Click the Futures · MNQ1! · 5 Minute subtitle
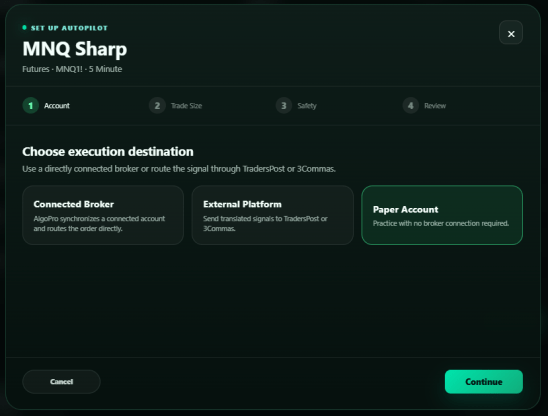 point(72,69)
